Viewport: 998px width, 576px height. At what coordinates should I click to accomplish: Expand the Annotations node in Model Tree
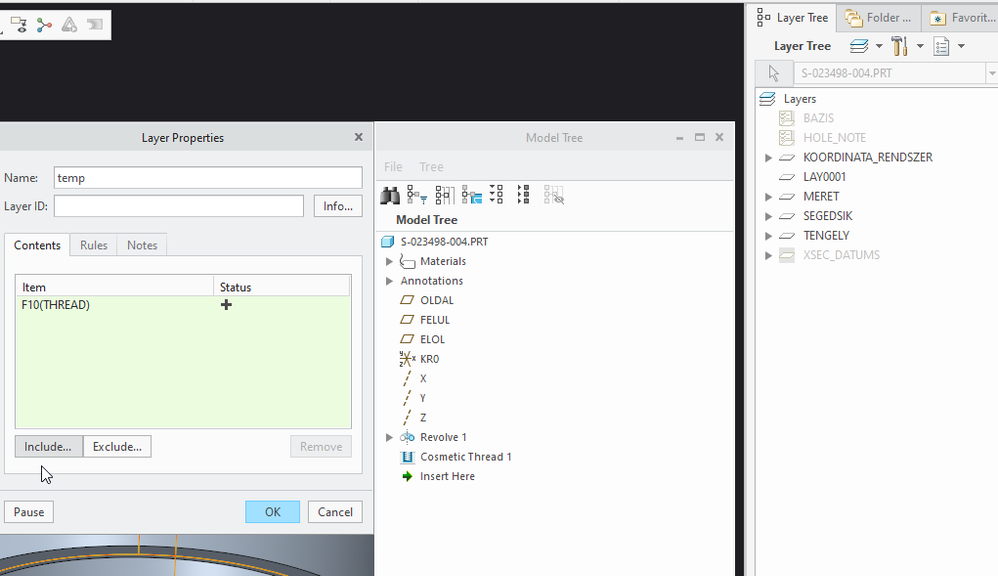tap(389, 281)
